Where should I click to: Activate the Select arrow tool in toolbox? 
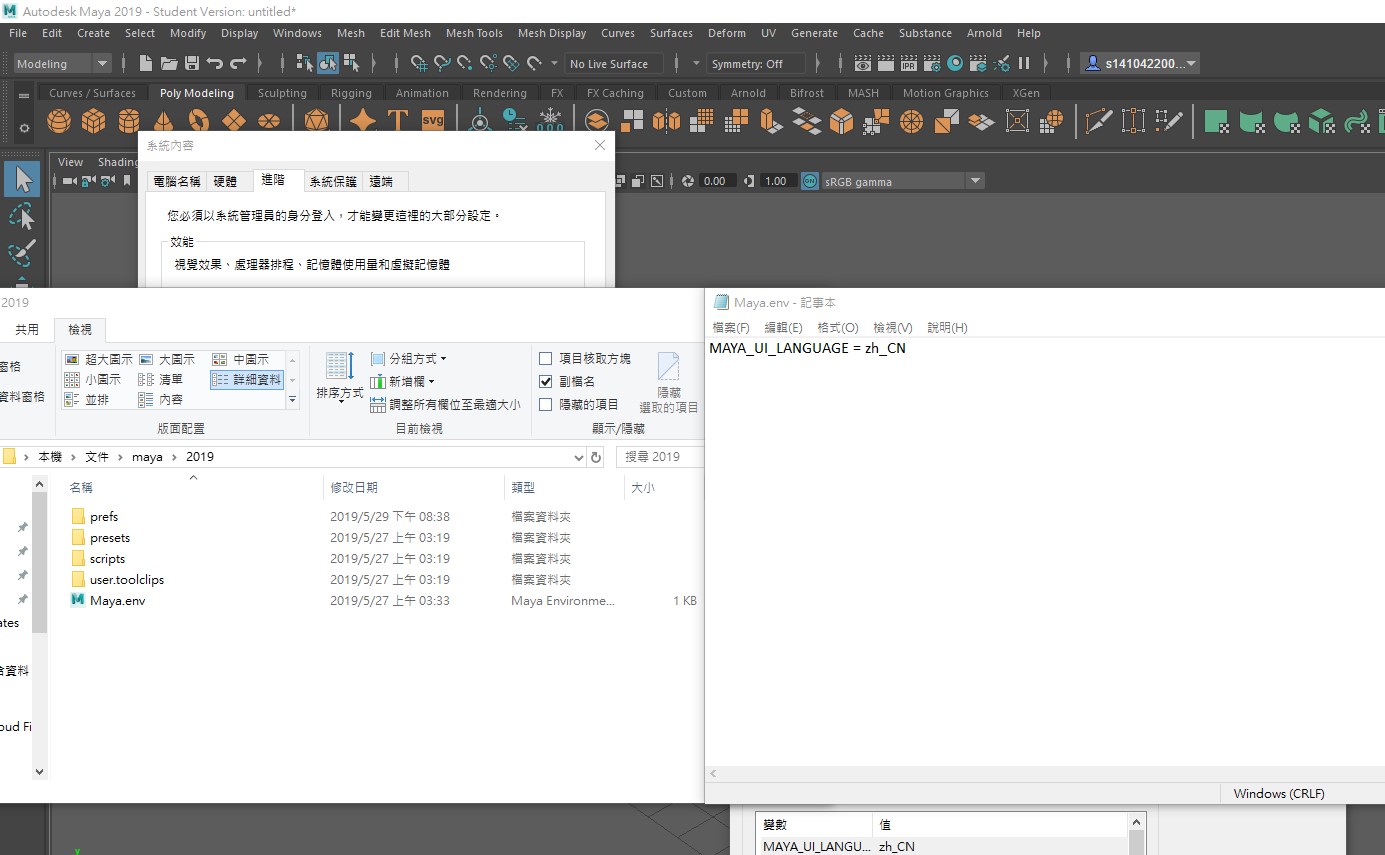pos(22,179)
